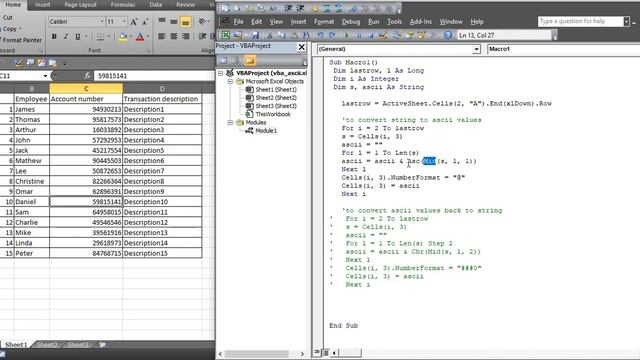
Task: Click the Insert Function fx icon
Action: tap(87, 76)
